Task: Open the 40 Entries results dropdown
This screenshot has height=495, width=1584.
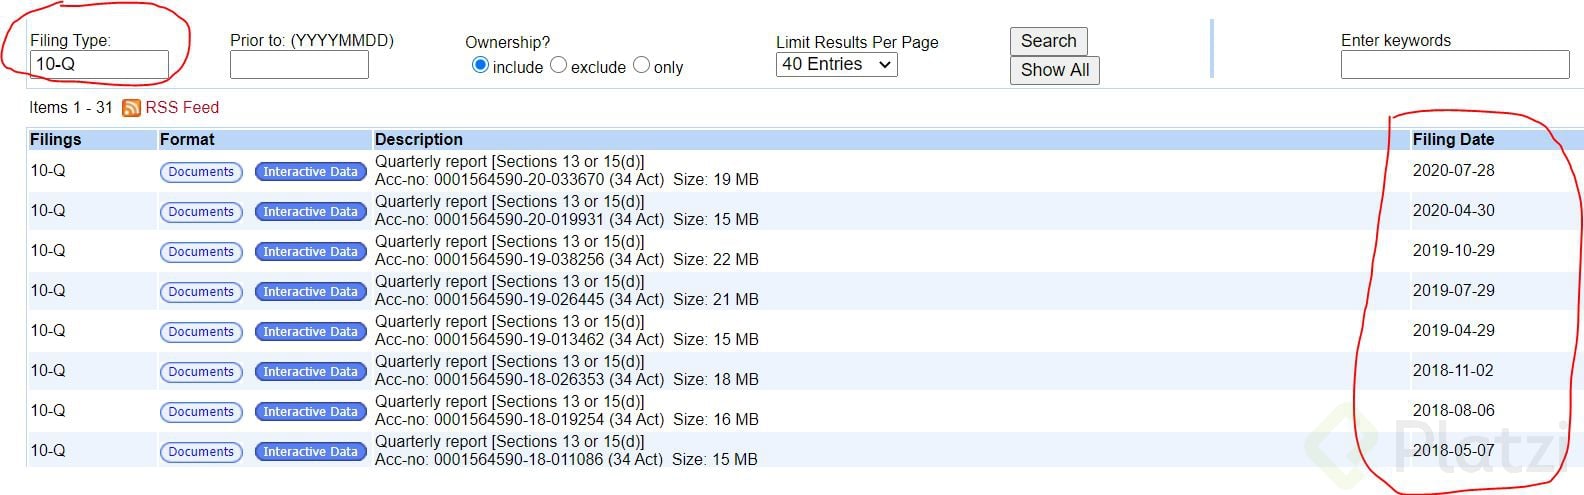Action: [837, 64]
